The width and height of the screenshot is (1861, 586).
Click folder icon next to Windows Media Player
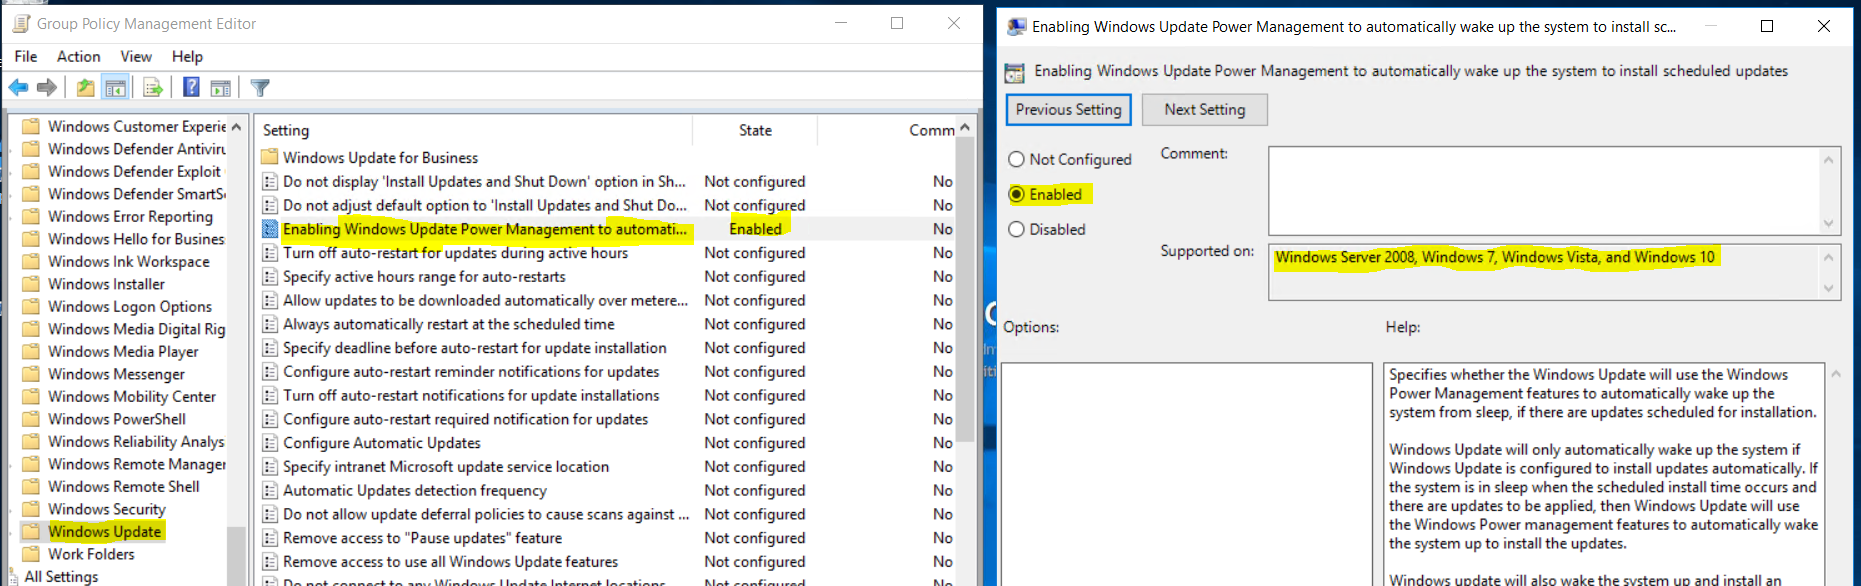pyautogui.click(x=31, y=351)
